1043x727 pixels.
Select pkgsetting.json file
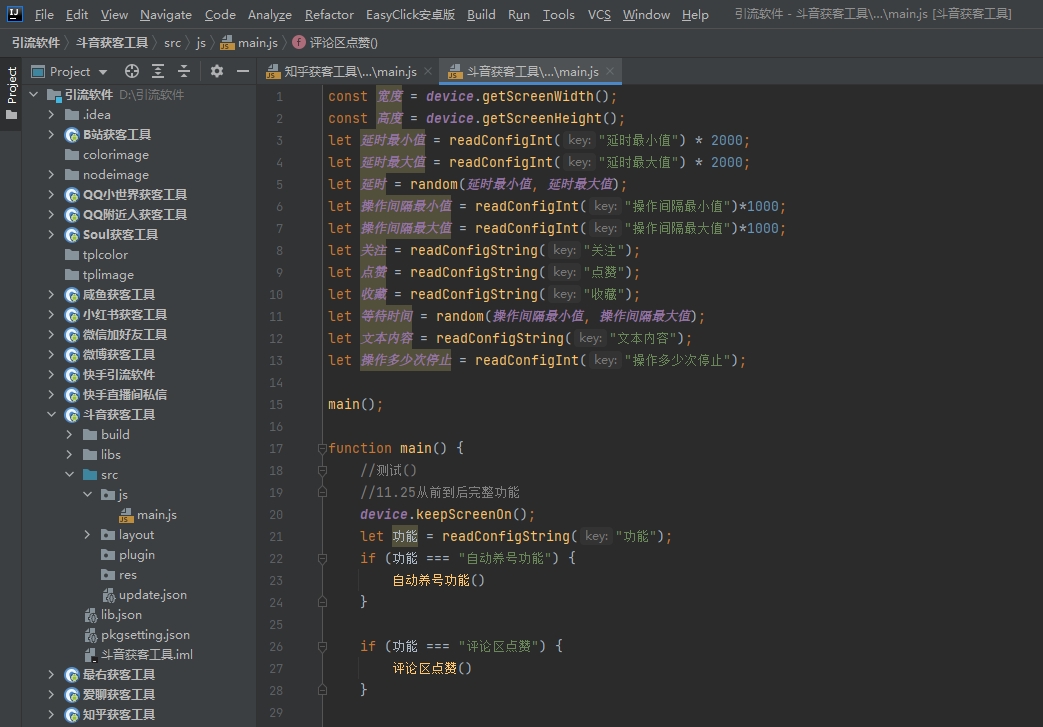tap(137, 635)
